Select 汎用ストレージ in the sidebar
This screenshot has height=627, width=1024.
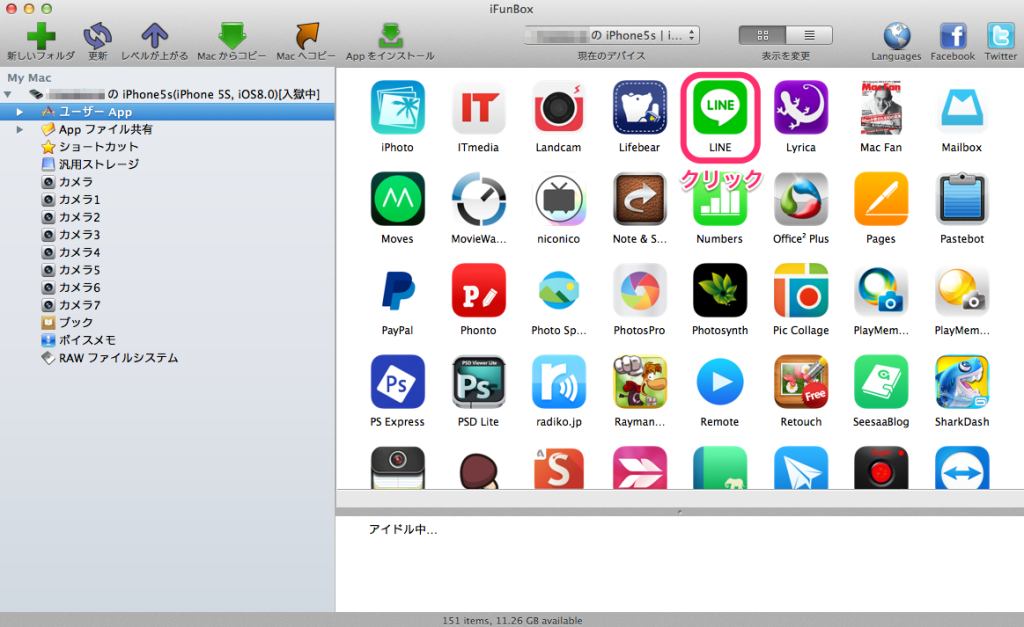[x=98, y=164]
